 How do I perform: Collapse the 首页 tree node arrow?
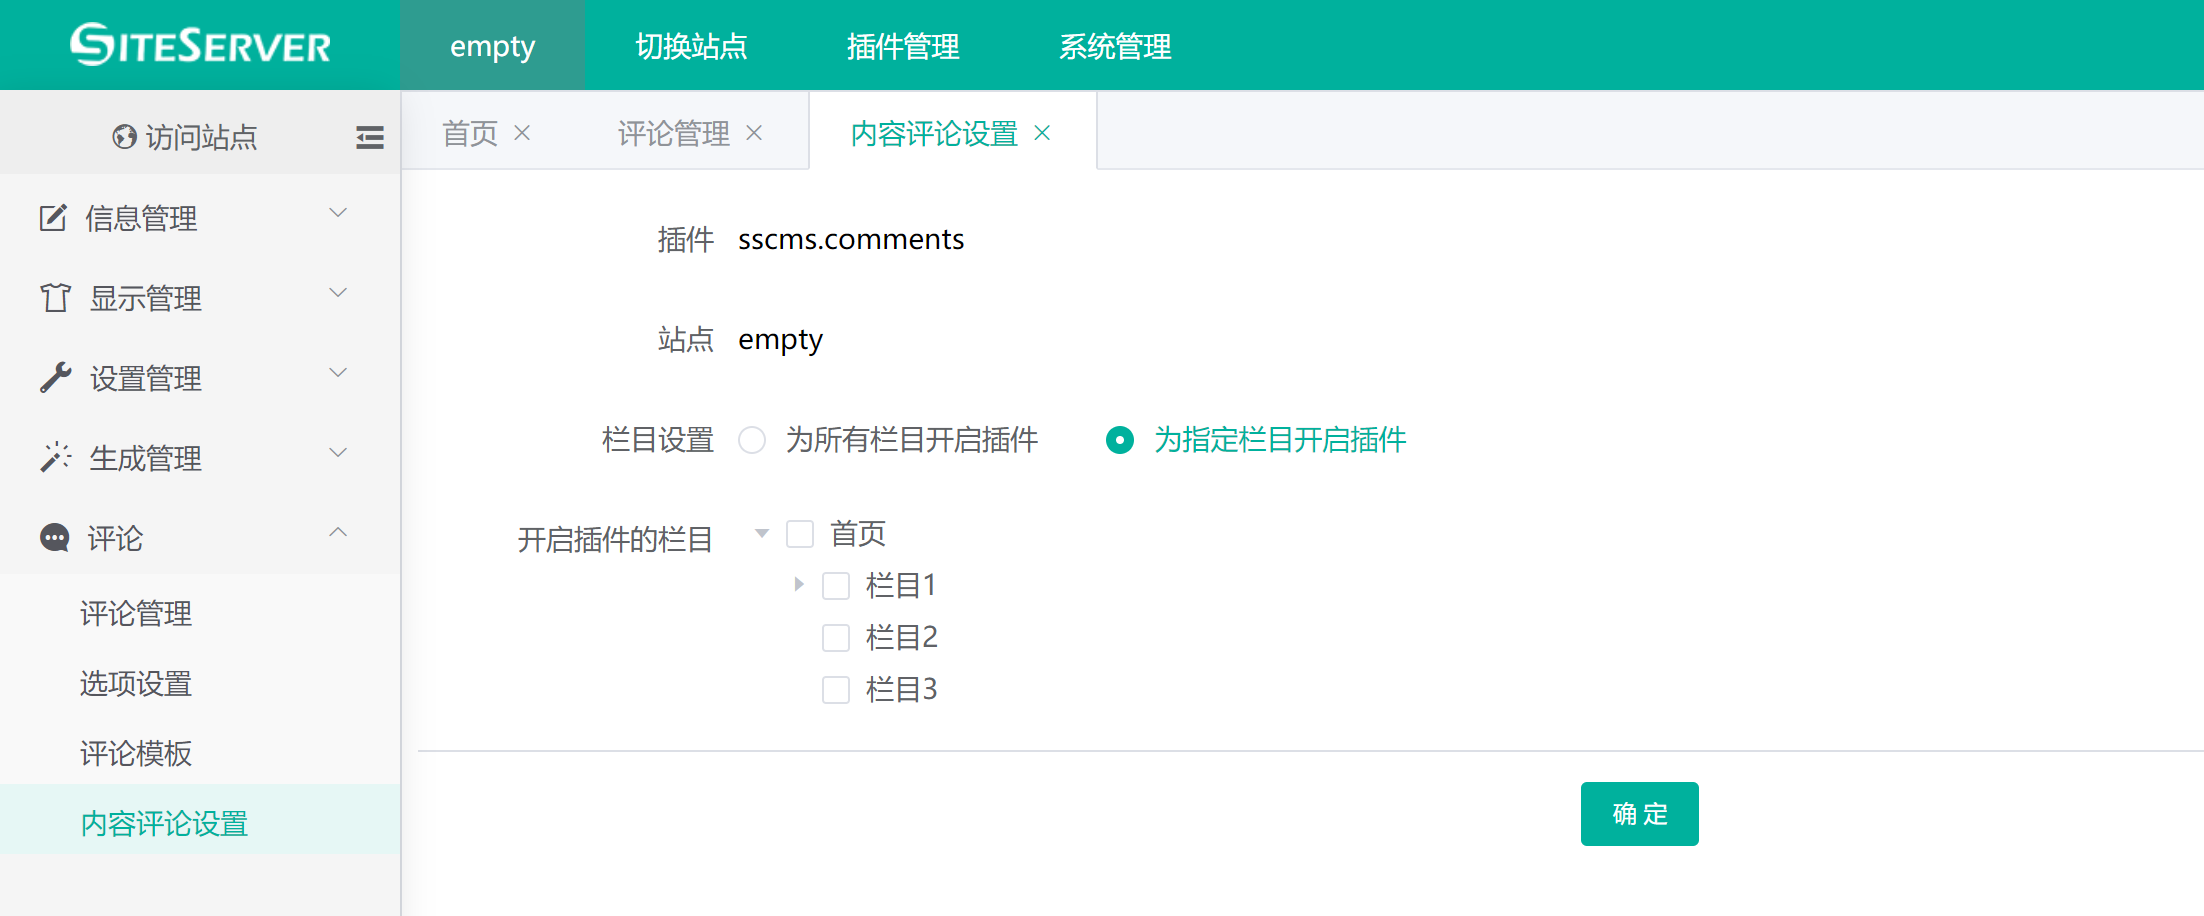point(762,533)
